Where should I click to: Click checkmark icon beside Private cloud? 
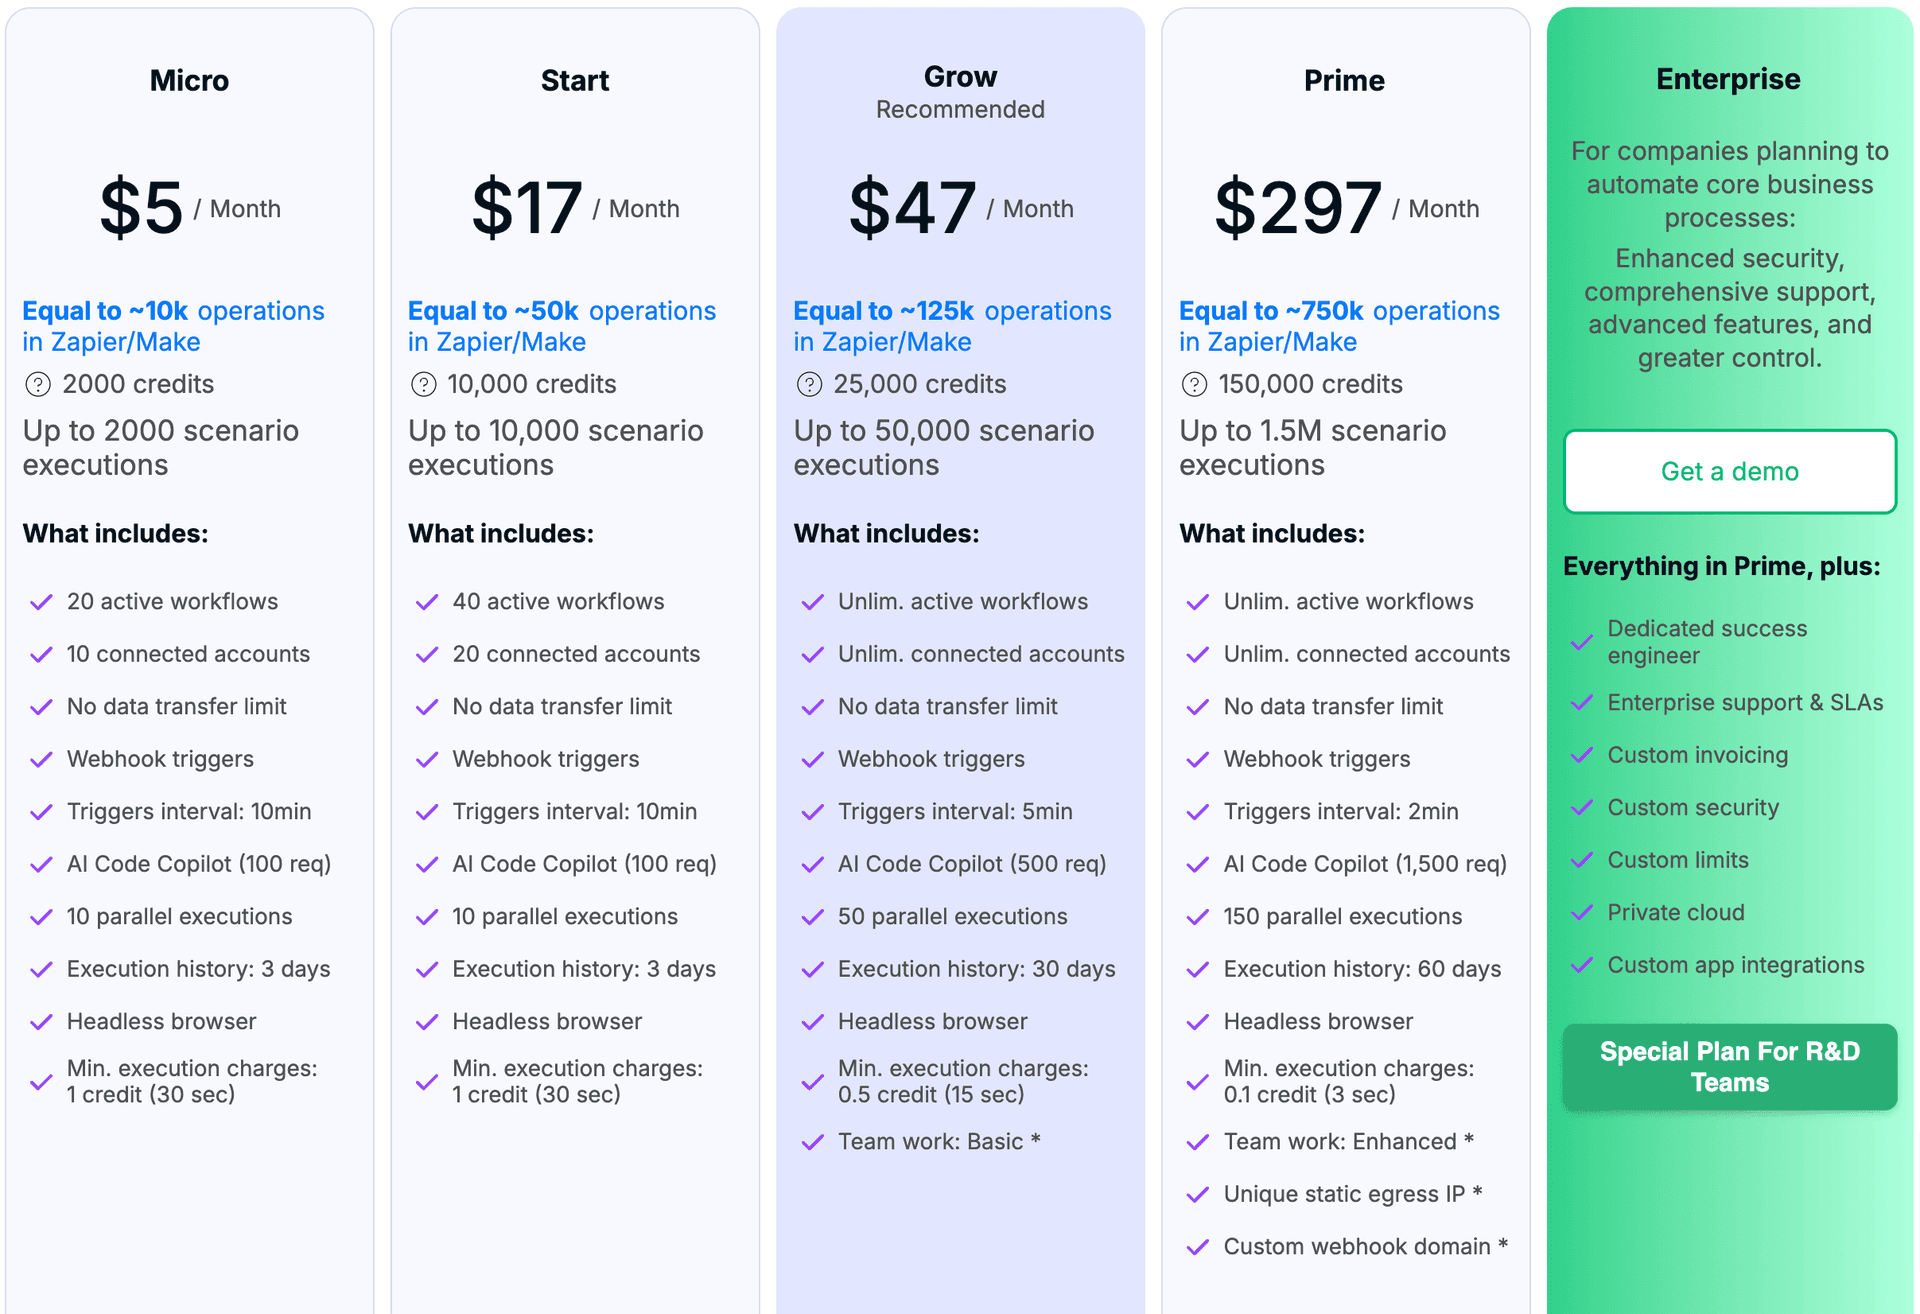coord(1581,913)
